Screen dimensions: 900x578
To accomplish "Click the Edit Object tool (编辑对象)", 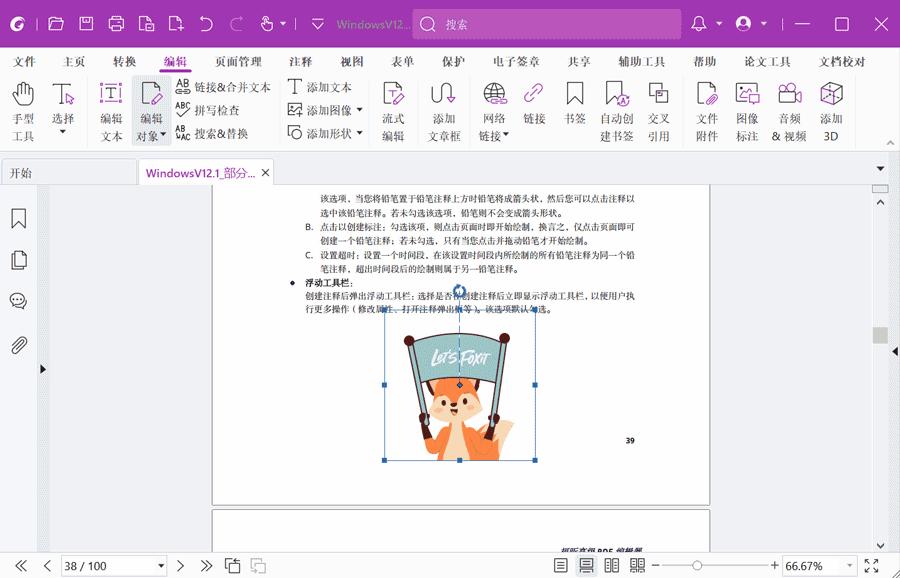I will (x=152, y=111).
